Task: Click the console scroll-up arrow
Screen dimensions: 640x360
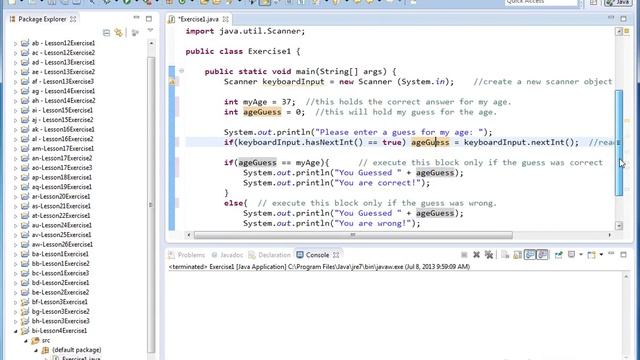Action: click(626, 277)
